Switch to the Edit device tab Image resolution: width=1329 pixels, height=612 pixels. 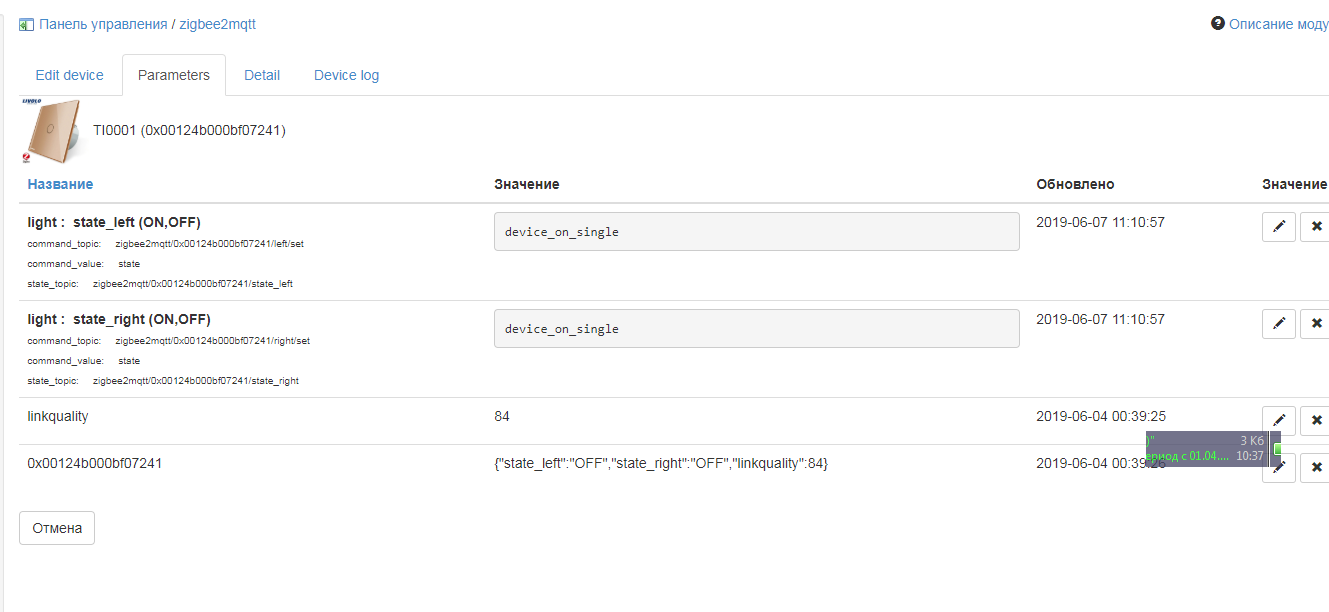pos(69,75)
